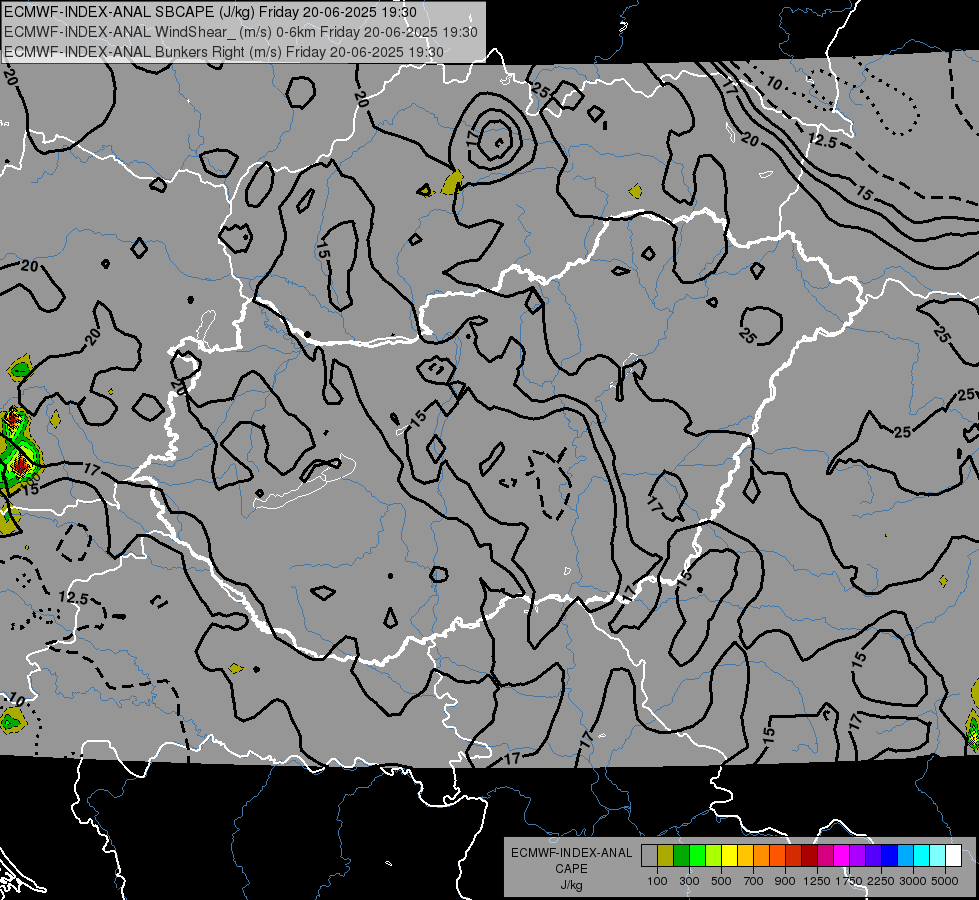Click the cyan legend swatch after 3000
This screenshot has width=979, height=900.
tap(922, 856)
